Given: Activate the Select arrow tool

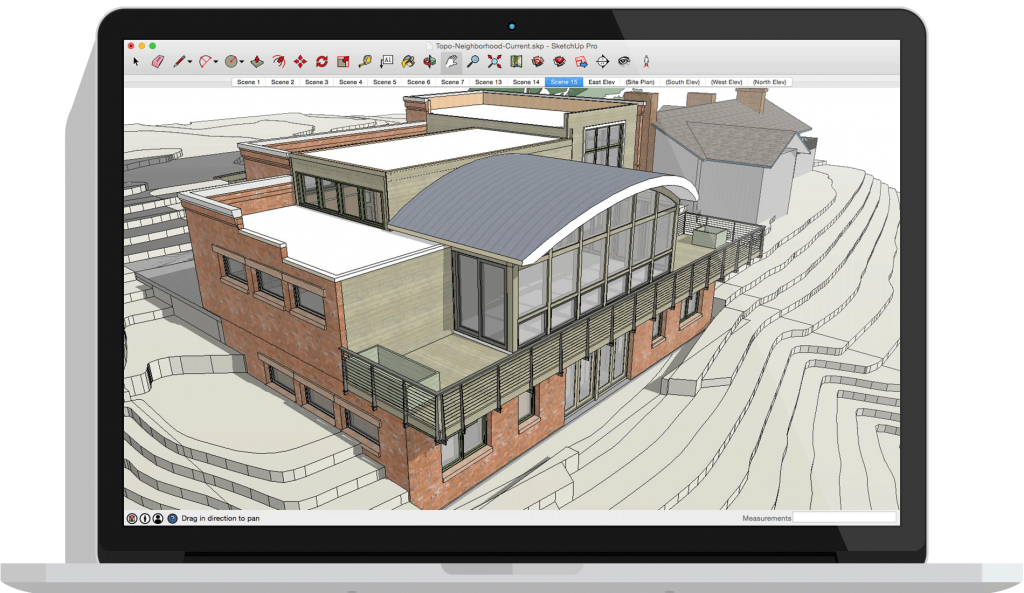Looking at the screenshot, I should pos(137,60).
